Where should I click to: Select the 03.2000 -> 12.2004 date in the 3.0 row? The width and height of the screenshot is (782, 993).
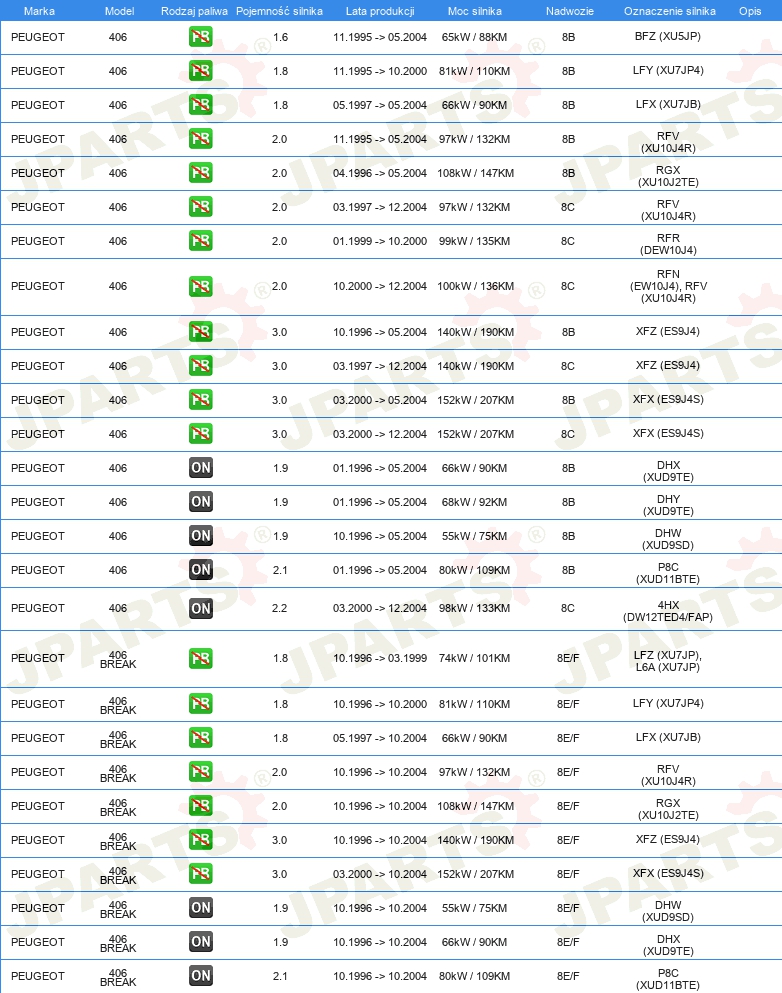coord(380,434)
